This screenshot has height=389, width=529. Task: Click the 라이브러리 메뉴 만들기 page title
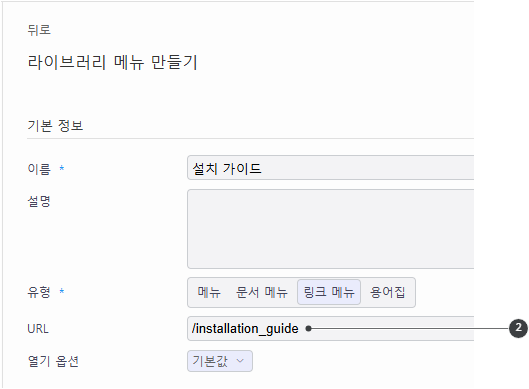pyautogui.click(x=112, y=62)
